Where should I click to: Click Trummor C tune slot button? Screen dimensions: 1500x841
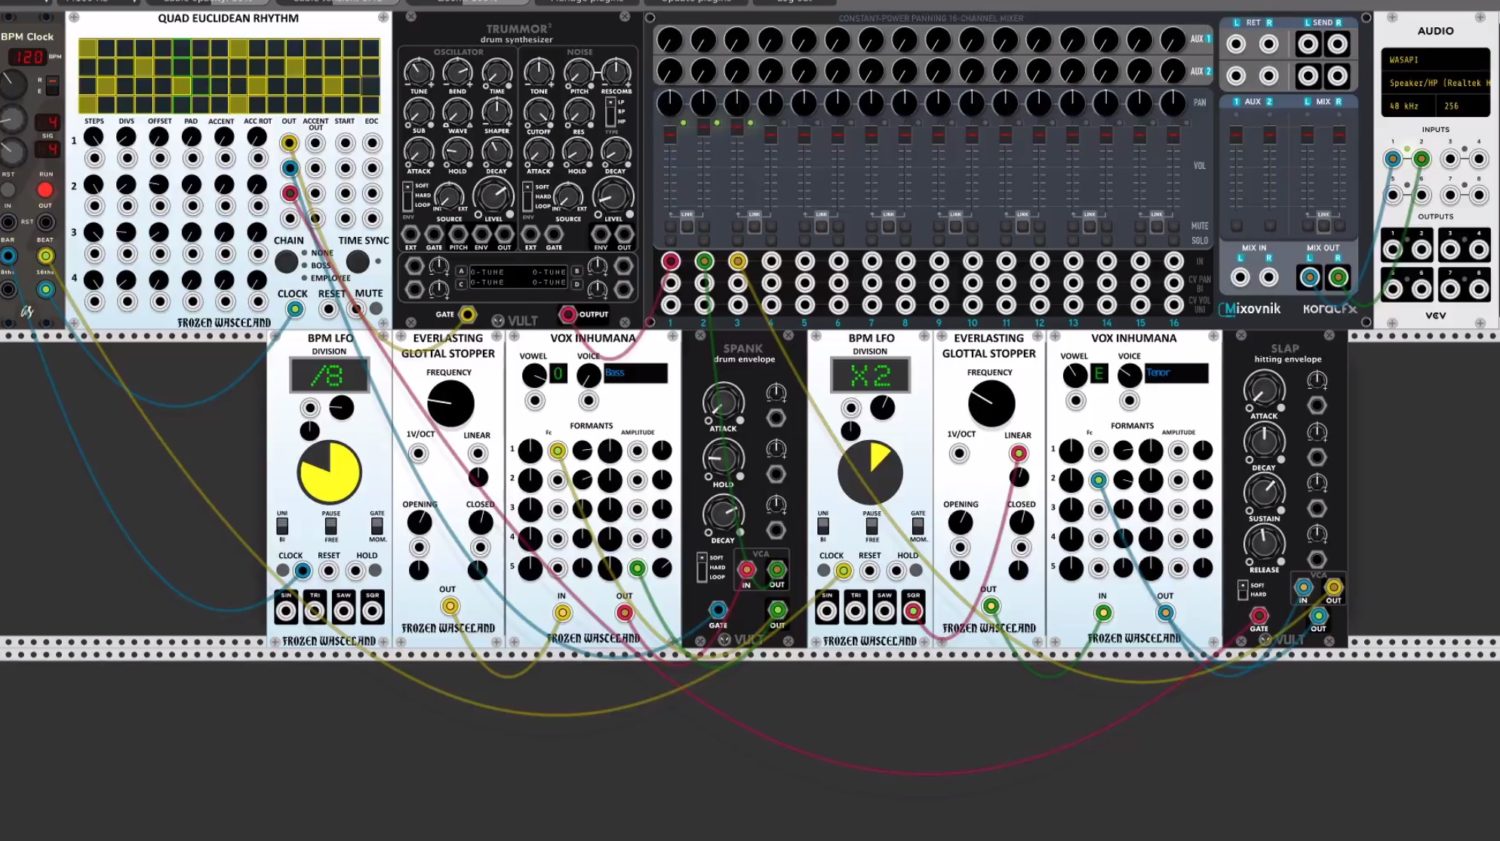pyautogui.click(x=461, y=283)
